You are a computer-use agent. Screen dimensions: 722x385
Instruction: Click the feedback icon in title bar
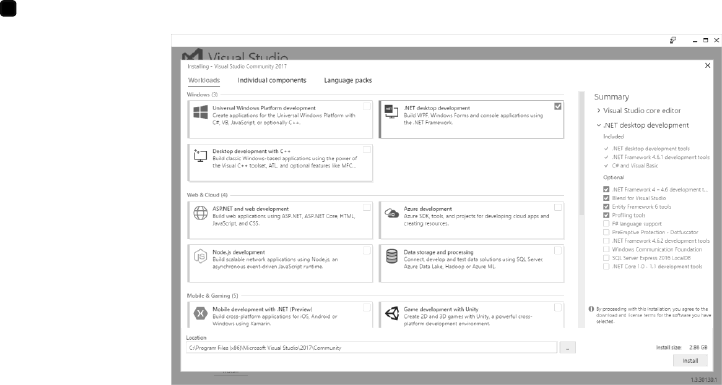(673, 41)
